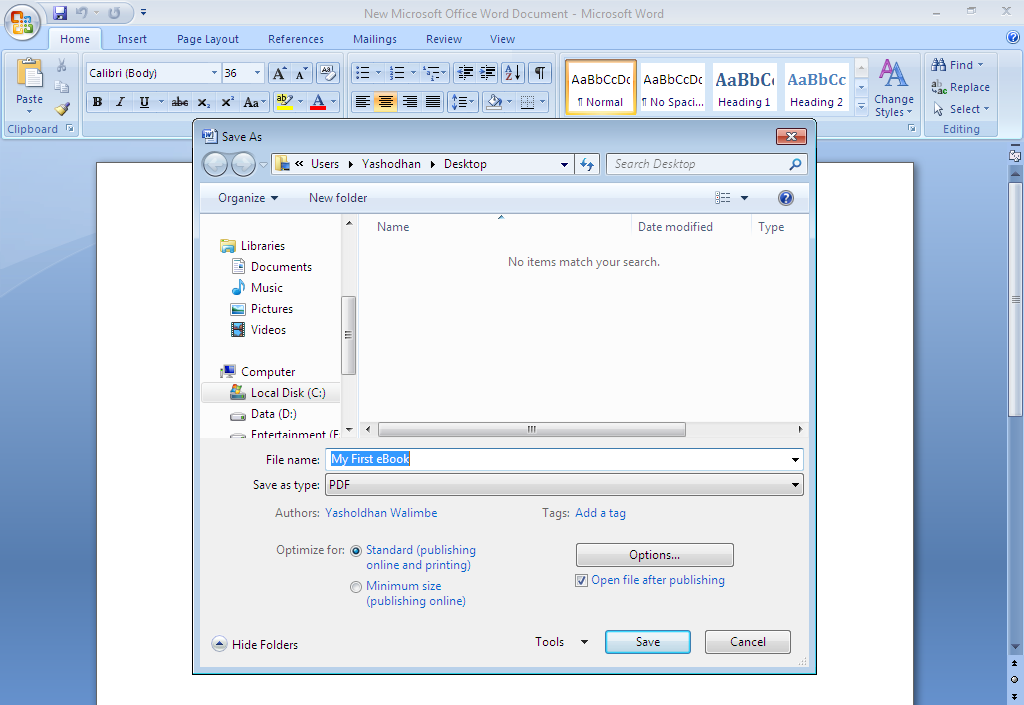Viewport: 1024px width, 705px height.
Task: Click the font color red A icon
Action: tap(318, 102)
